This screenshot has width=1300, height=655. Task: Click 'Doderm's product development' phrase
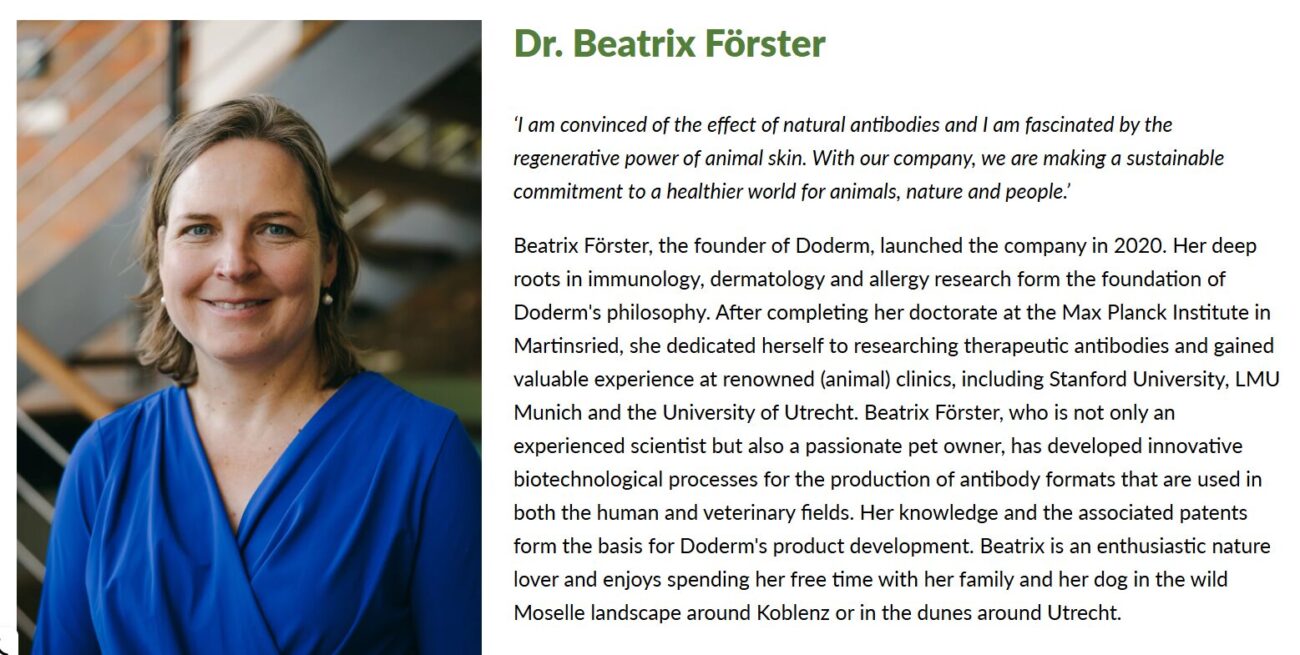(824, 546)
